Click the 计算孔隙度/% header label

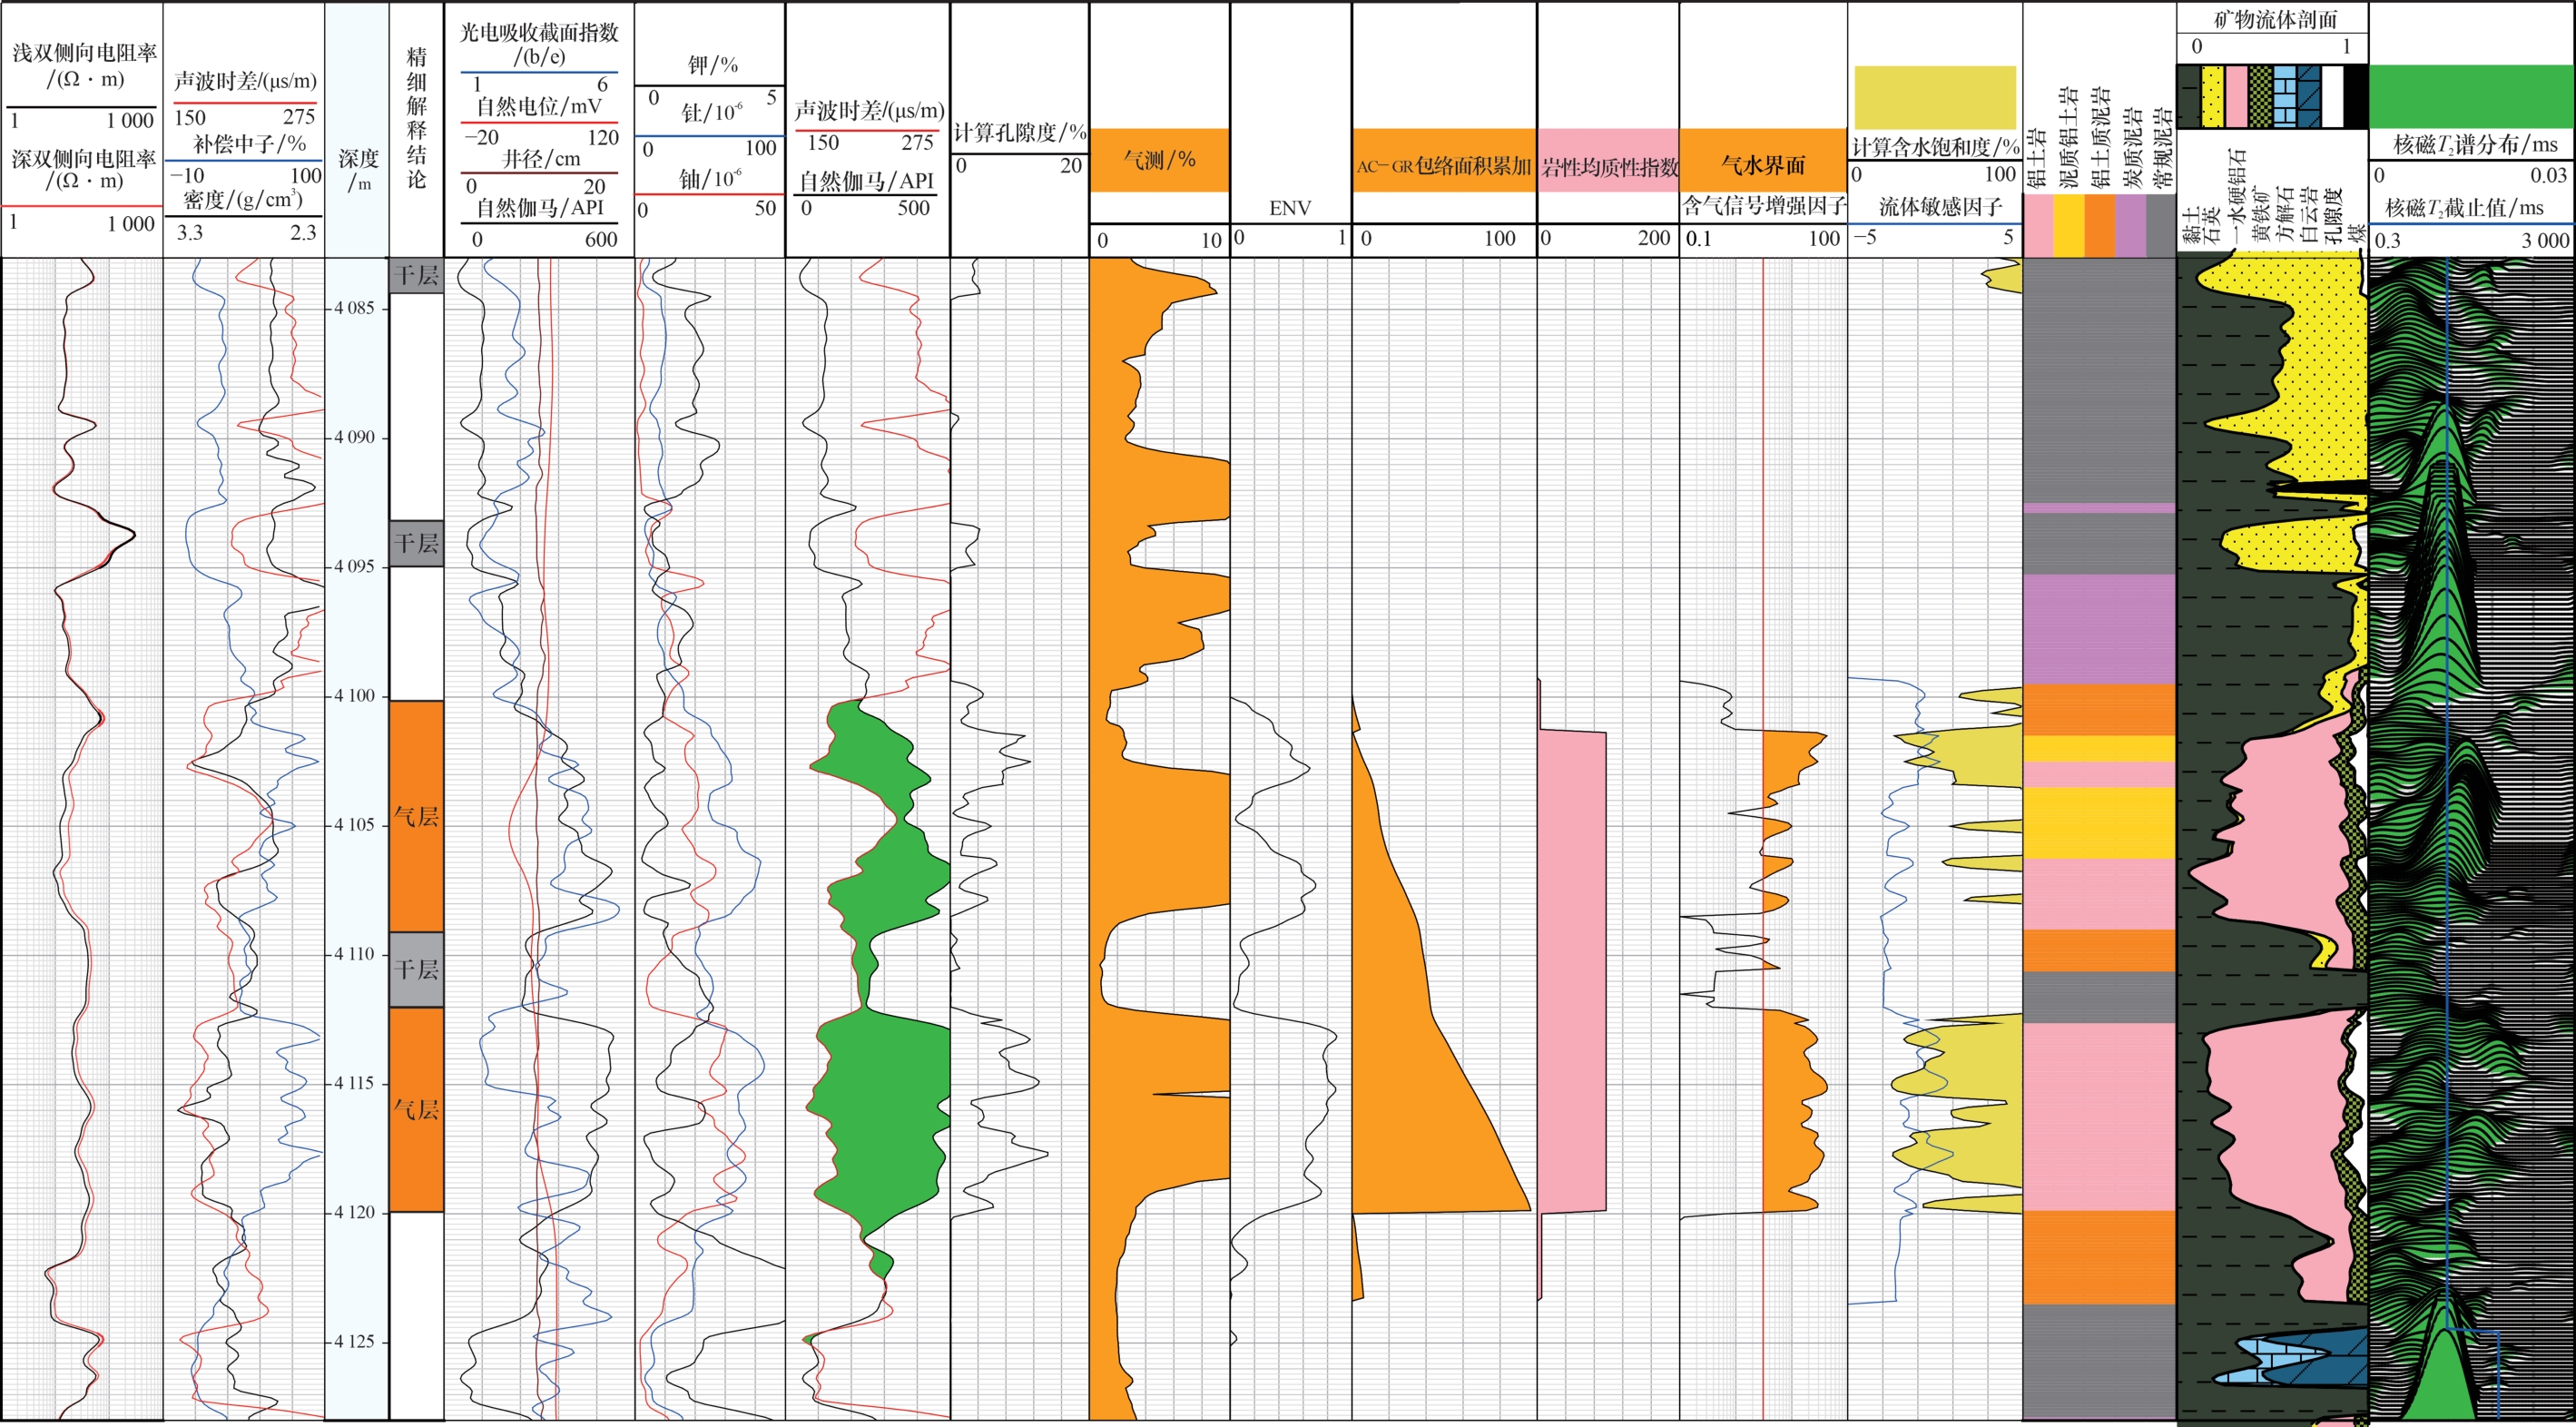pos(1019,132)
